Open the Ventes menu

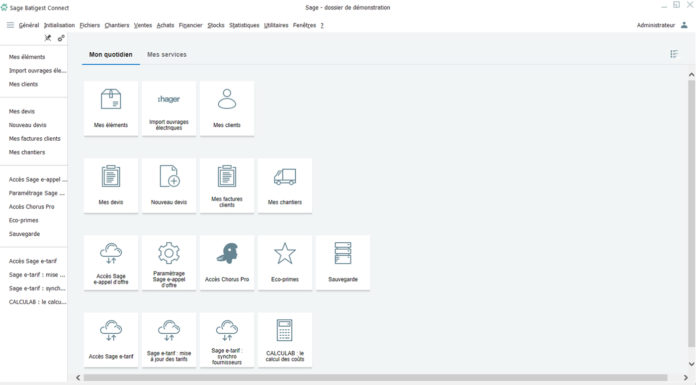click(x=143, y=25)
